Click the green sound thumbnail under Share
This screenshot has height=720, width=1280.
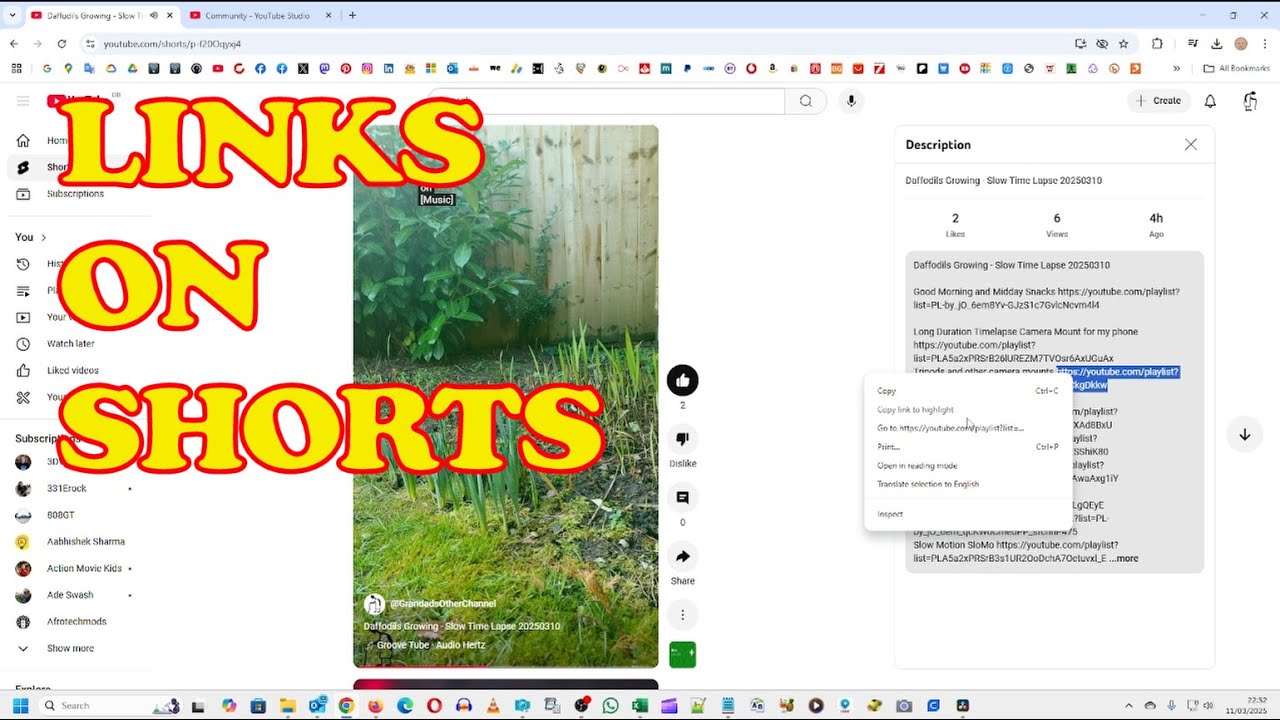coord(682,655)
